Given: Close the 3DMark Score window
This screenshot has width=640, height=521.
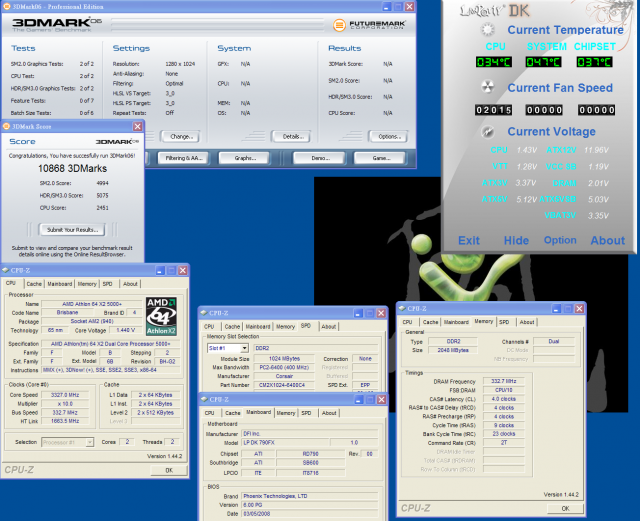Looking at the screenshot, I should [x=138, y=127].
